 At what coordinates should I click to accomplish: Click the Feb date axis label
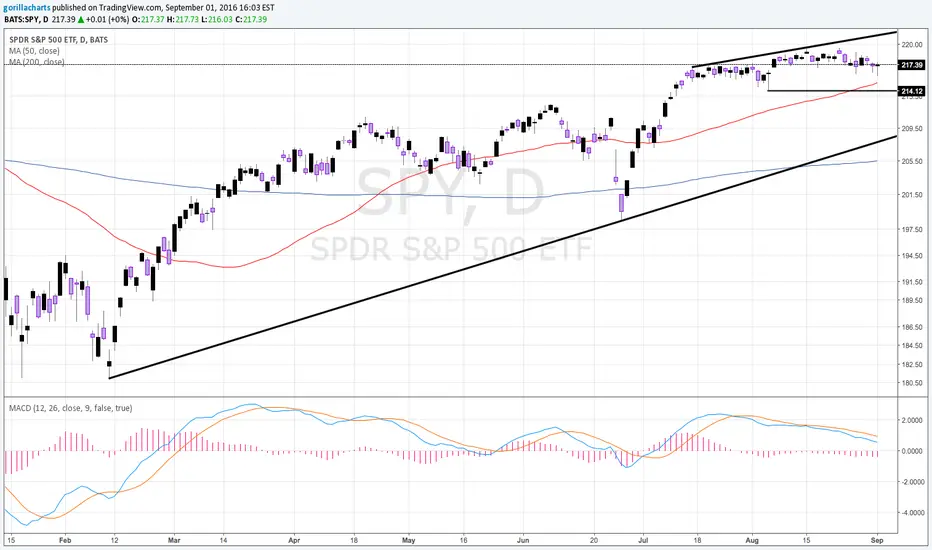[x=65, y=540]
